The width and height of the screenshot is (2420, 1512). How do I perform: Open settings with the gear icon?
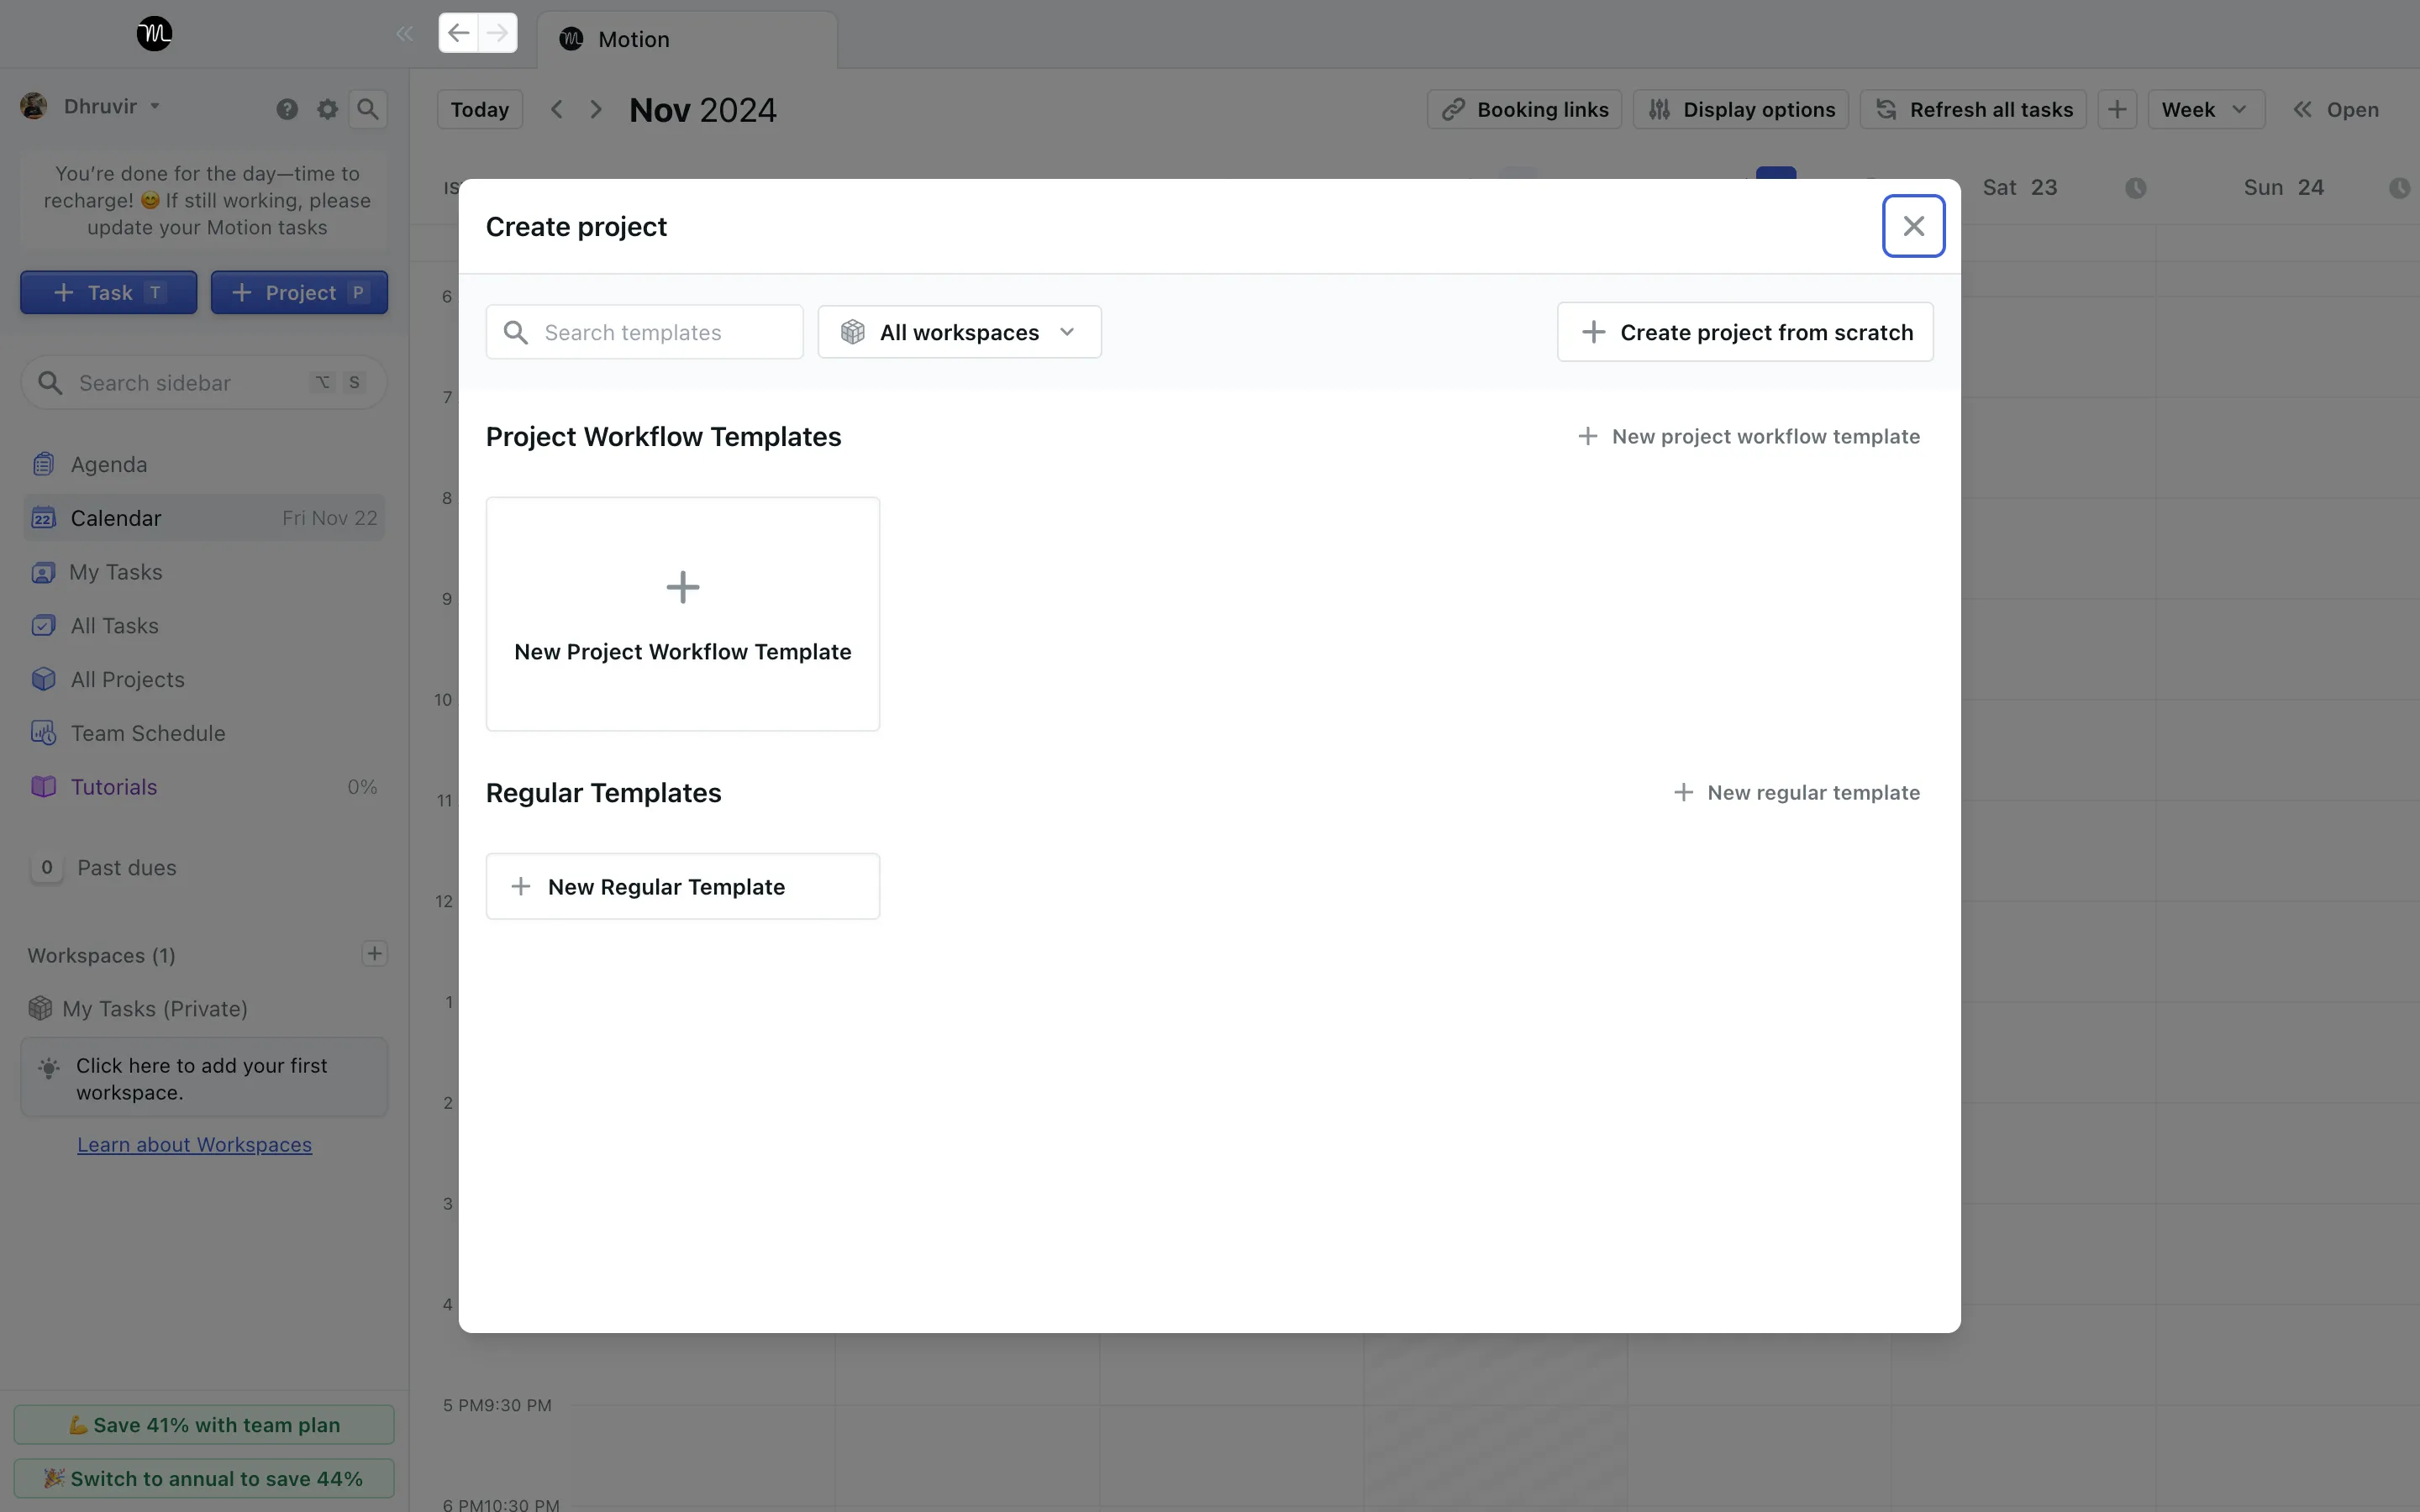tap(327, 109)
